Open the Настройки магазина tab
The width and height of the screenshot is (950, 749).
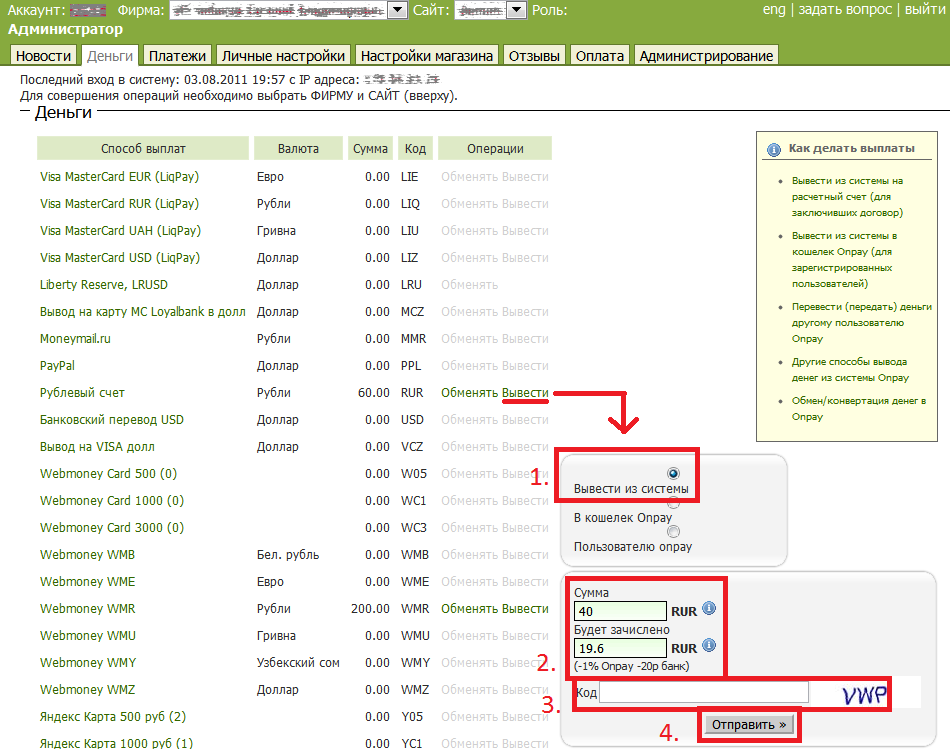(427, 56)
